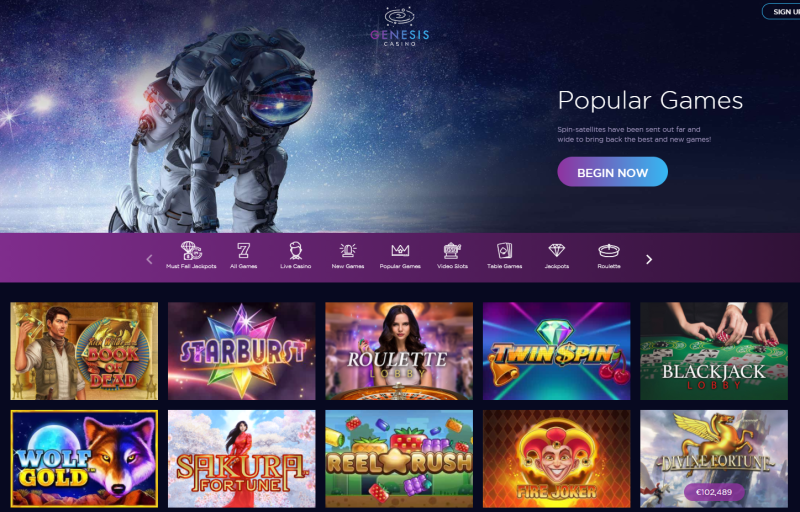Image resolution: width=800 pixels, height=512 pixels.
Task: Show next categories with right chevron
Action: coord(649,260)
